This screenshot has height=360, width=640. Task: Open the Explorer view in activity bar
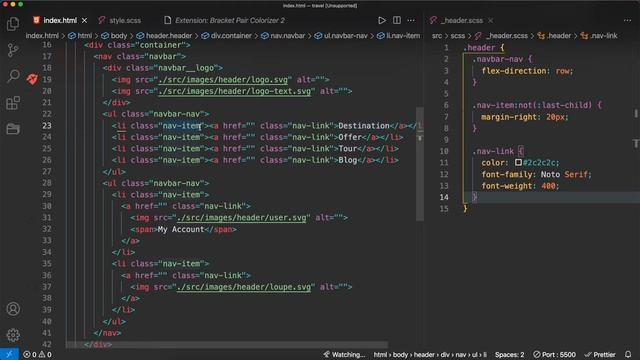point(13,24)
